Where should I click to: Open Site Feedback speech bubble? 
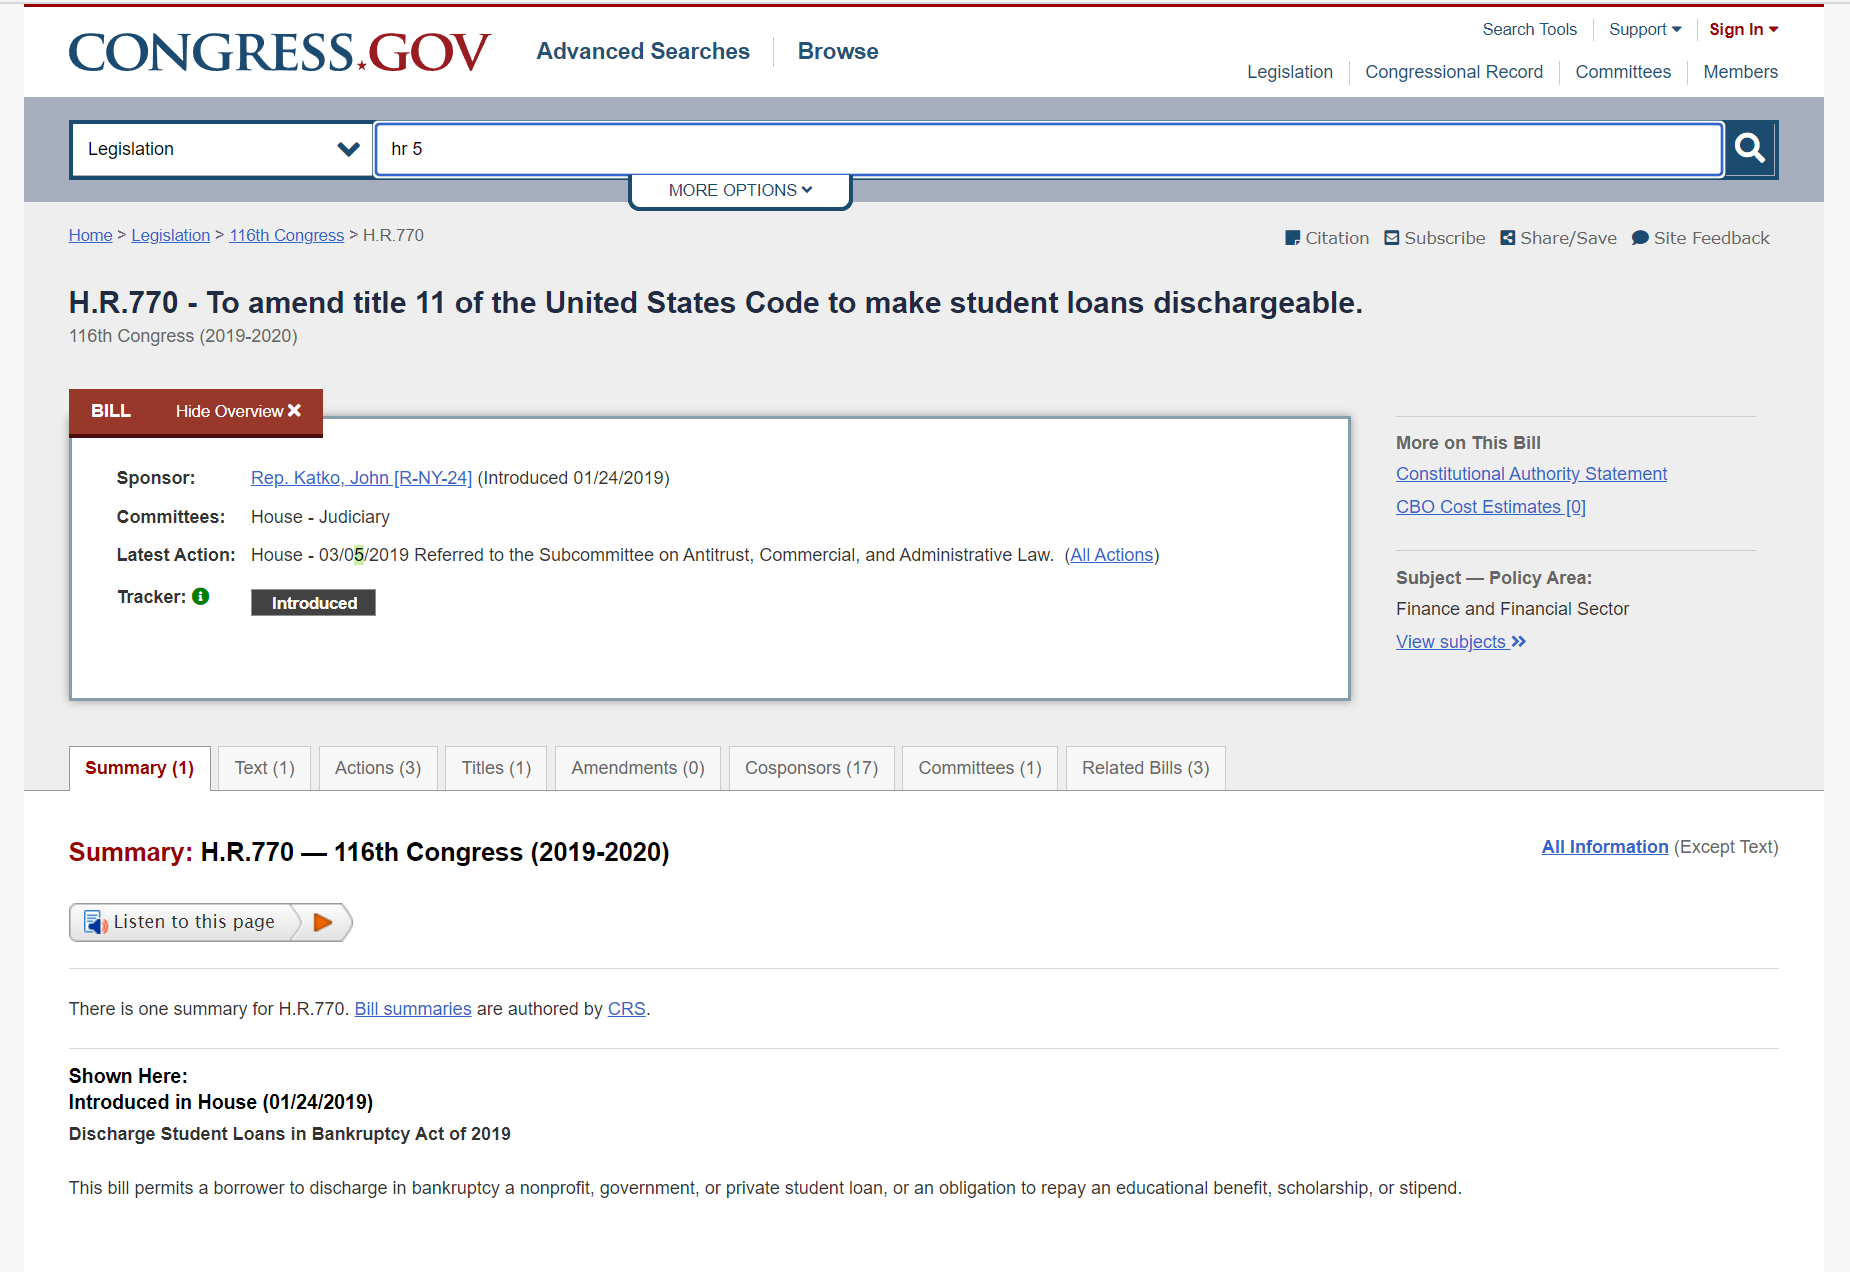(1700, 238)
